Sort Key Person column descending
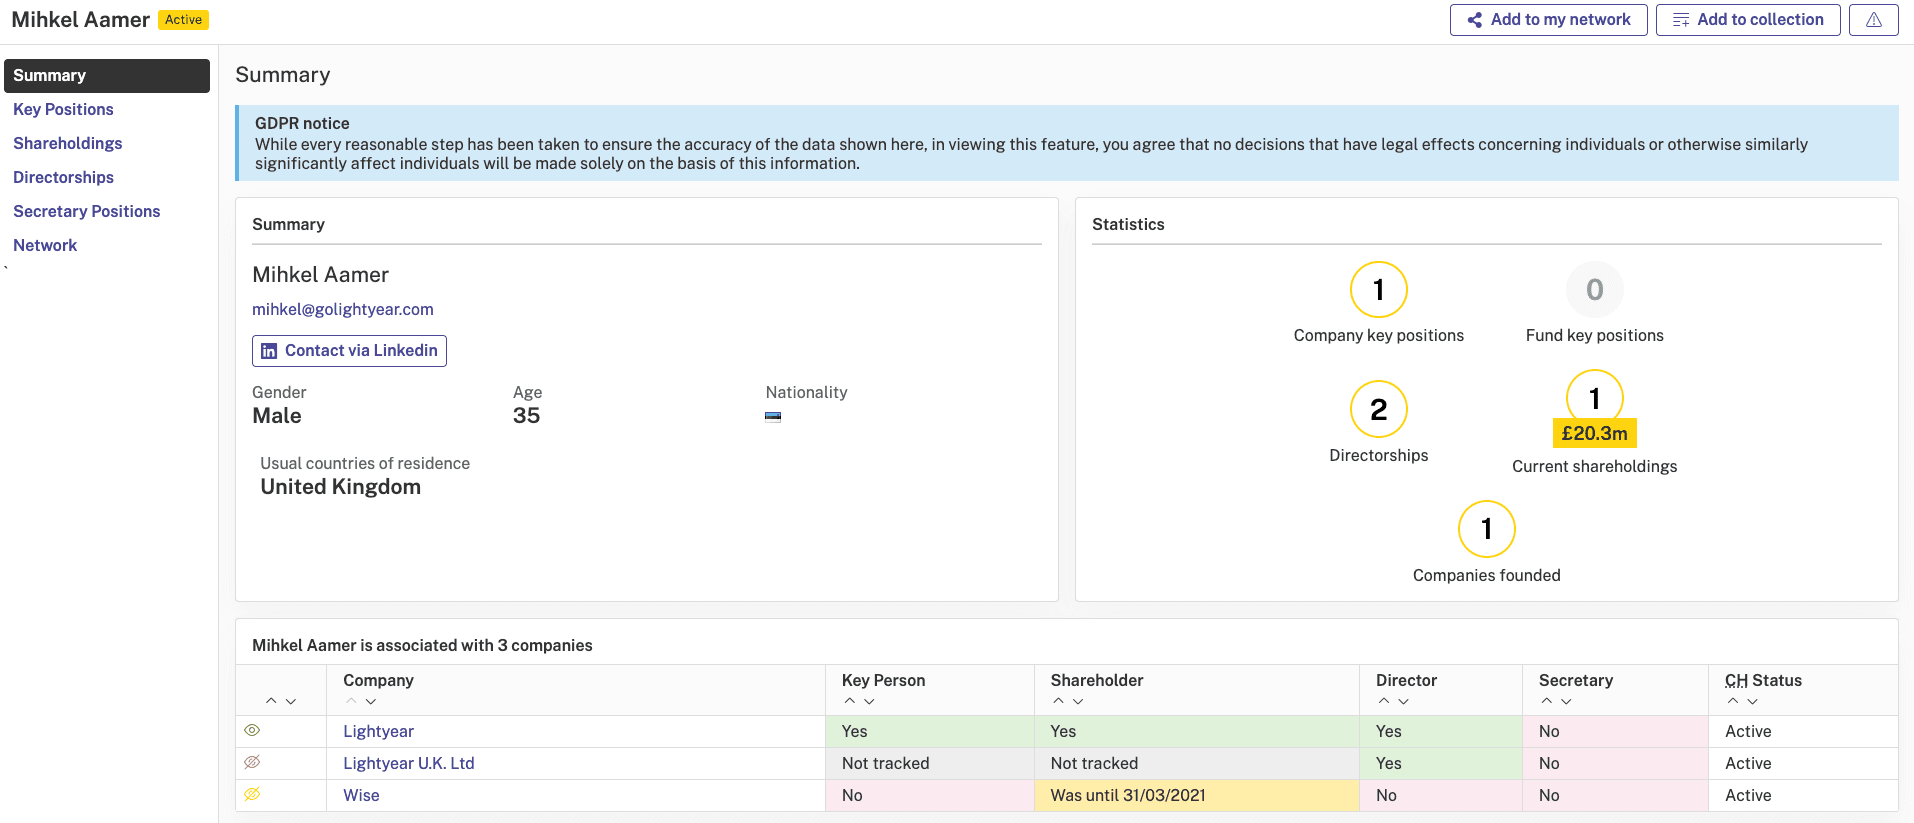The height and width of the screenshot is (823, 1914). (x=869, y=701)
